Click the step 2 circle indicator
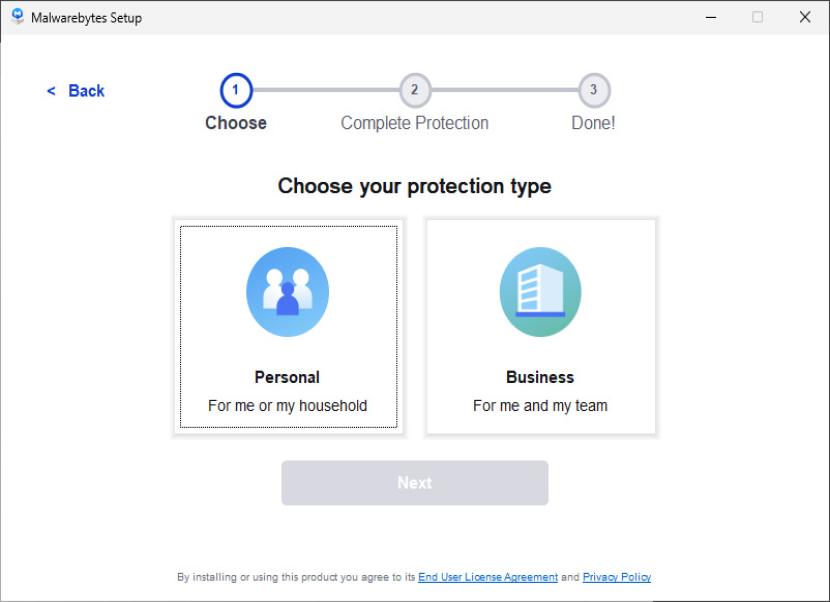Screen dimensions: 830x602 click(414, 90)
